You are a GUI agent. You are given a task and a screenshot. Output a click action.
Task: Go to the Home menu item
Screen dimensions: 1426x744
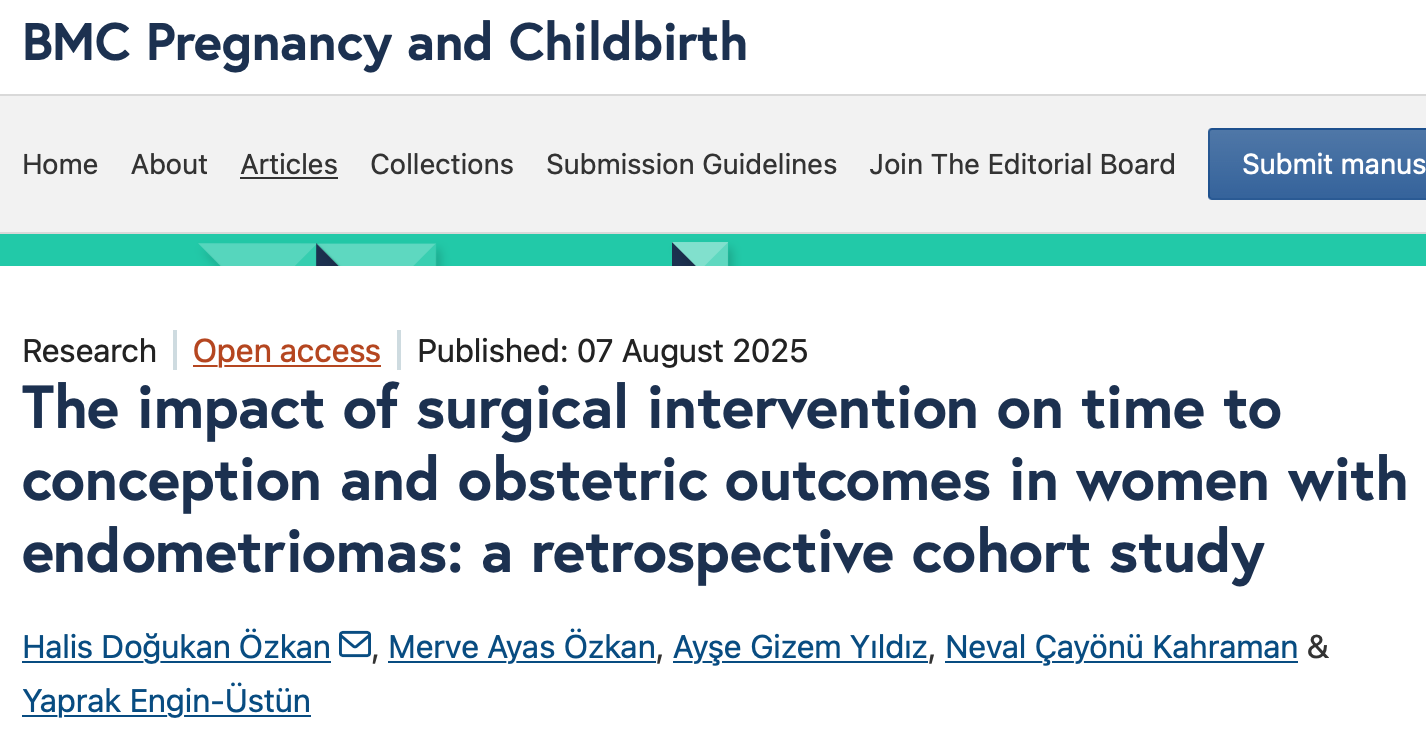click(60, 164)
